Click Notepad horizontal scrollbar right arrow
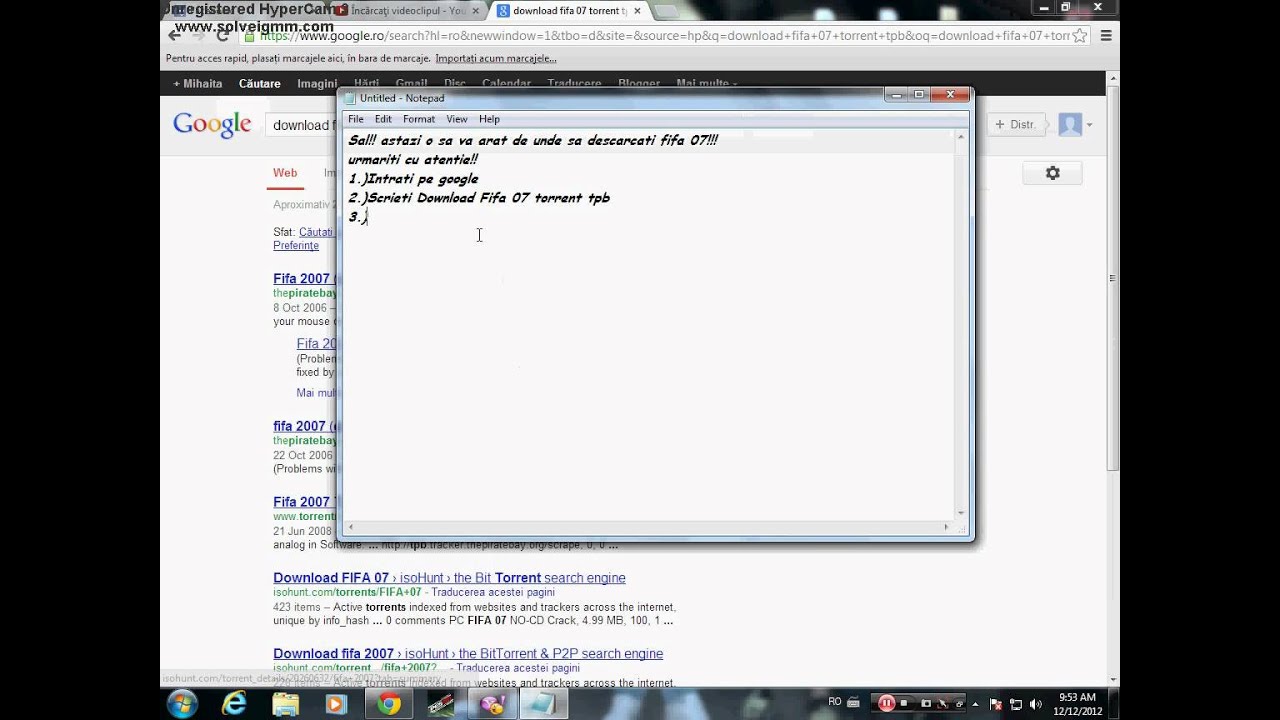The width and height of the screenshot is (1280, 720). pos(946,527)
